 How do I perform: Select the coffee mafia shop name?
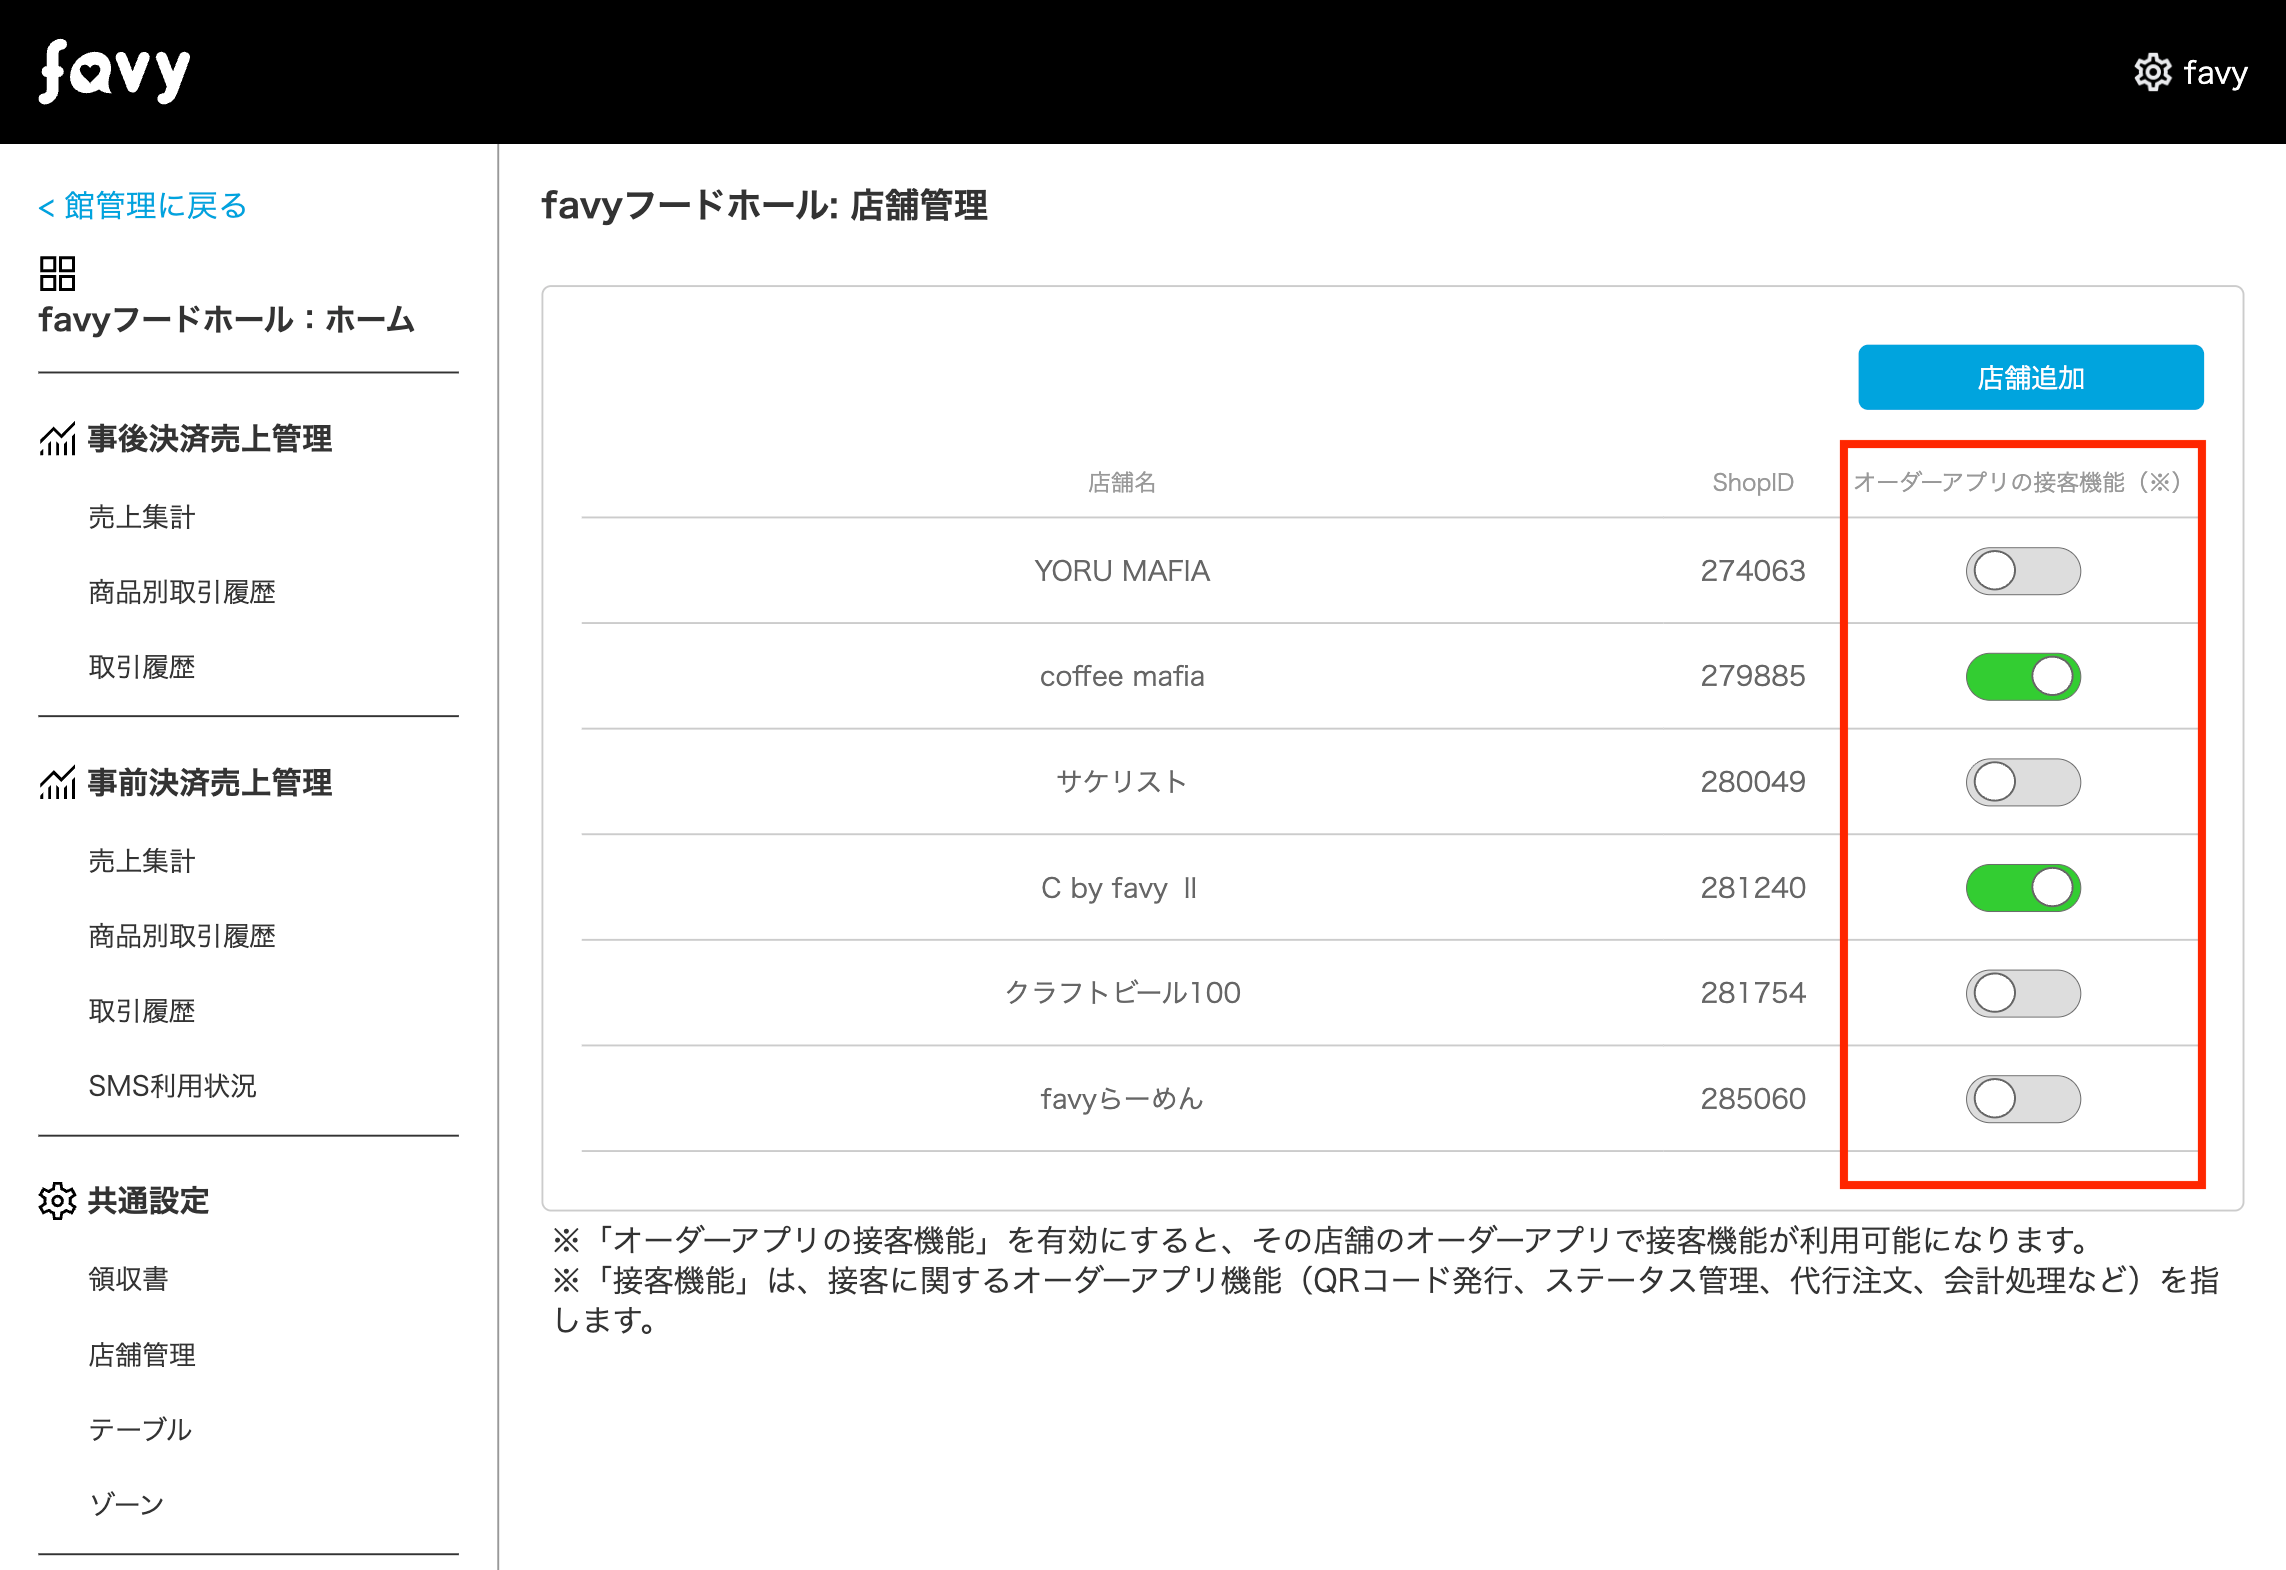[x=1122, y=677]
